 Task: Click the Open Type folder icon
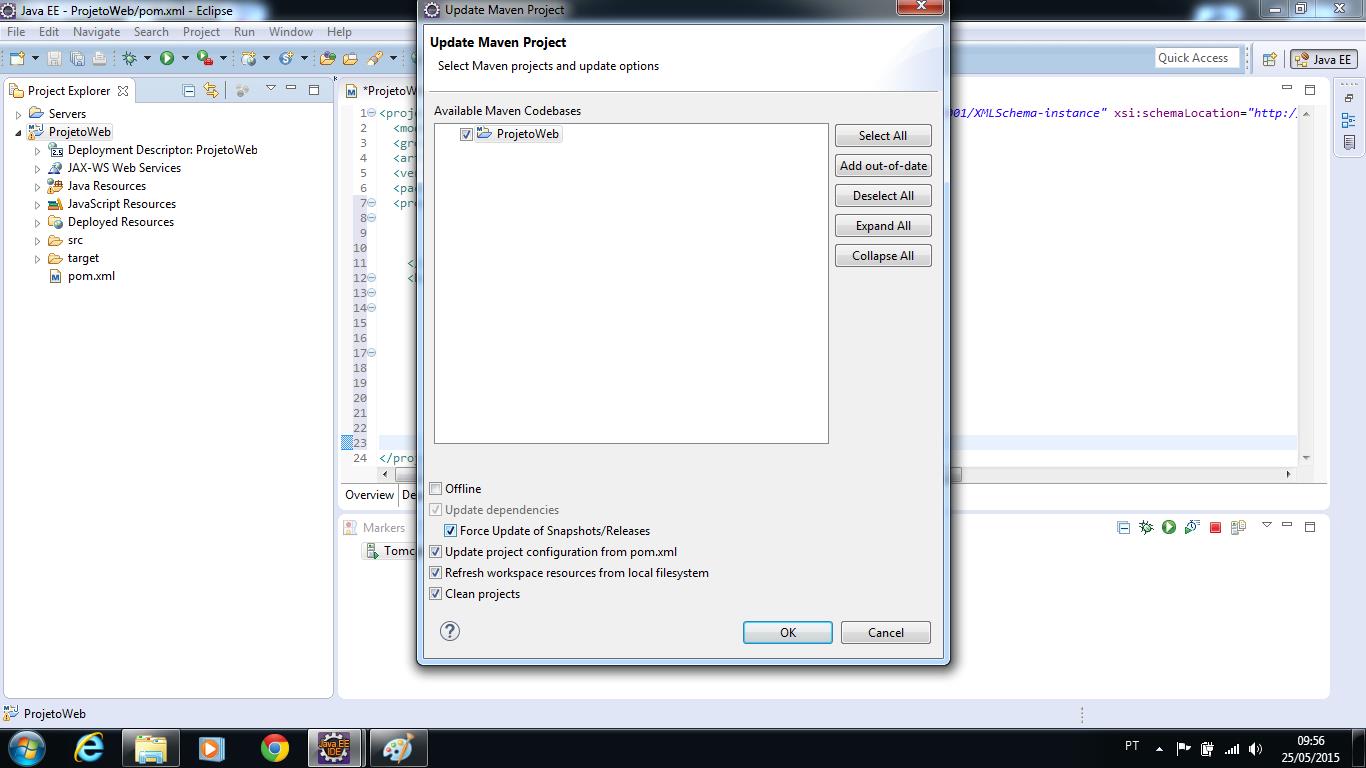328,58
